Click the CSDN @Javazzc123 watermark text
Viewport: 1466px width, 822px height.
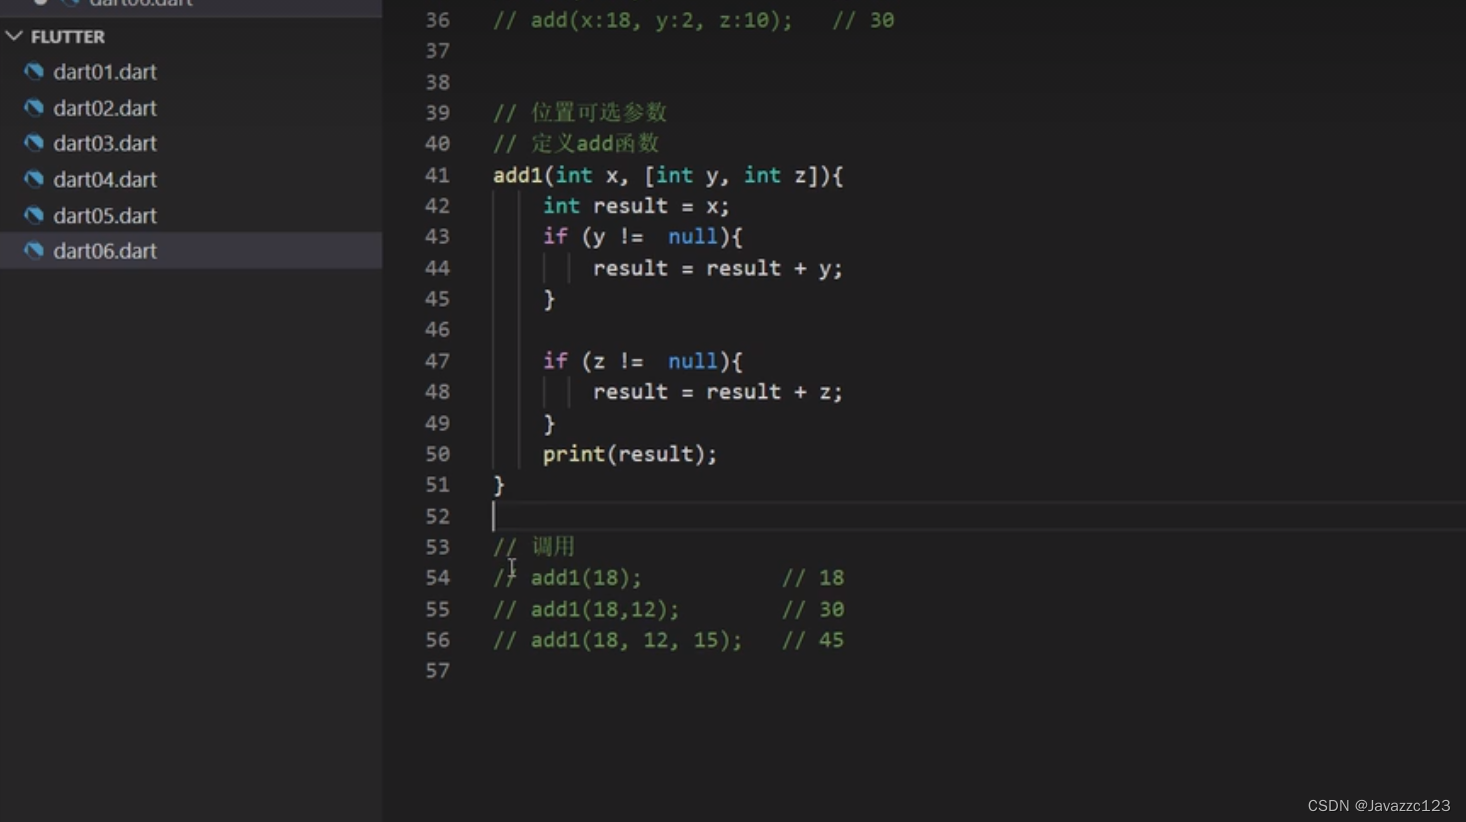tap(1378, 804)
